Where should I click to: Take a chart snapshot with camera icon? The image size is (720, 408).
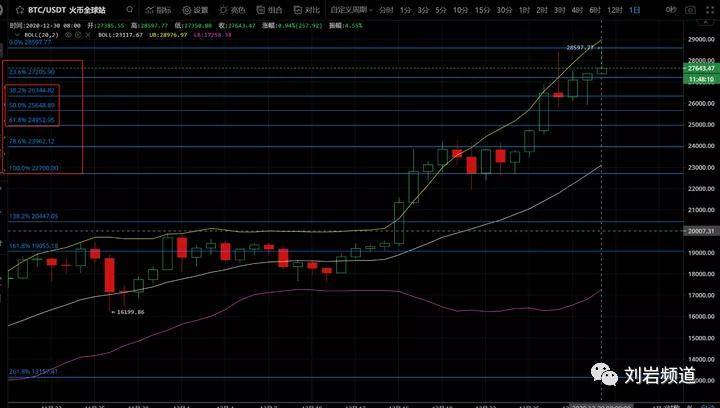(x=690, y=10)
